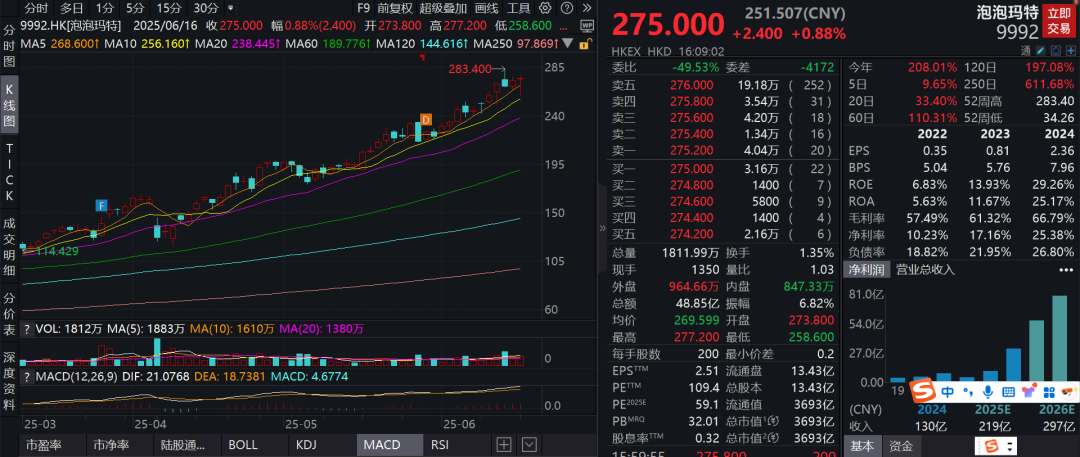
Task: Add stock to watchlist plus icon
Action: point(1070,52)
